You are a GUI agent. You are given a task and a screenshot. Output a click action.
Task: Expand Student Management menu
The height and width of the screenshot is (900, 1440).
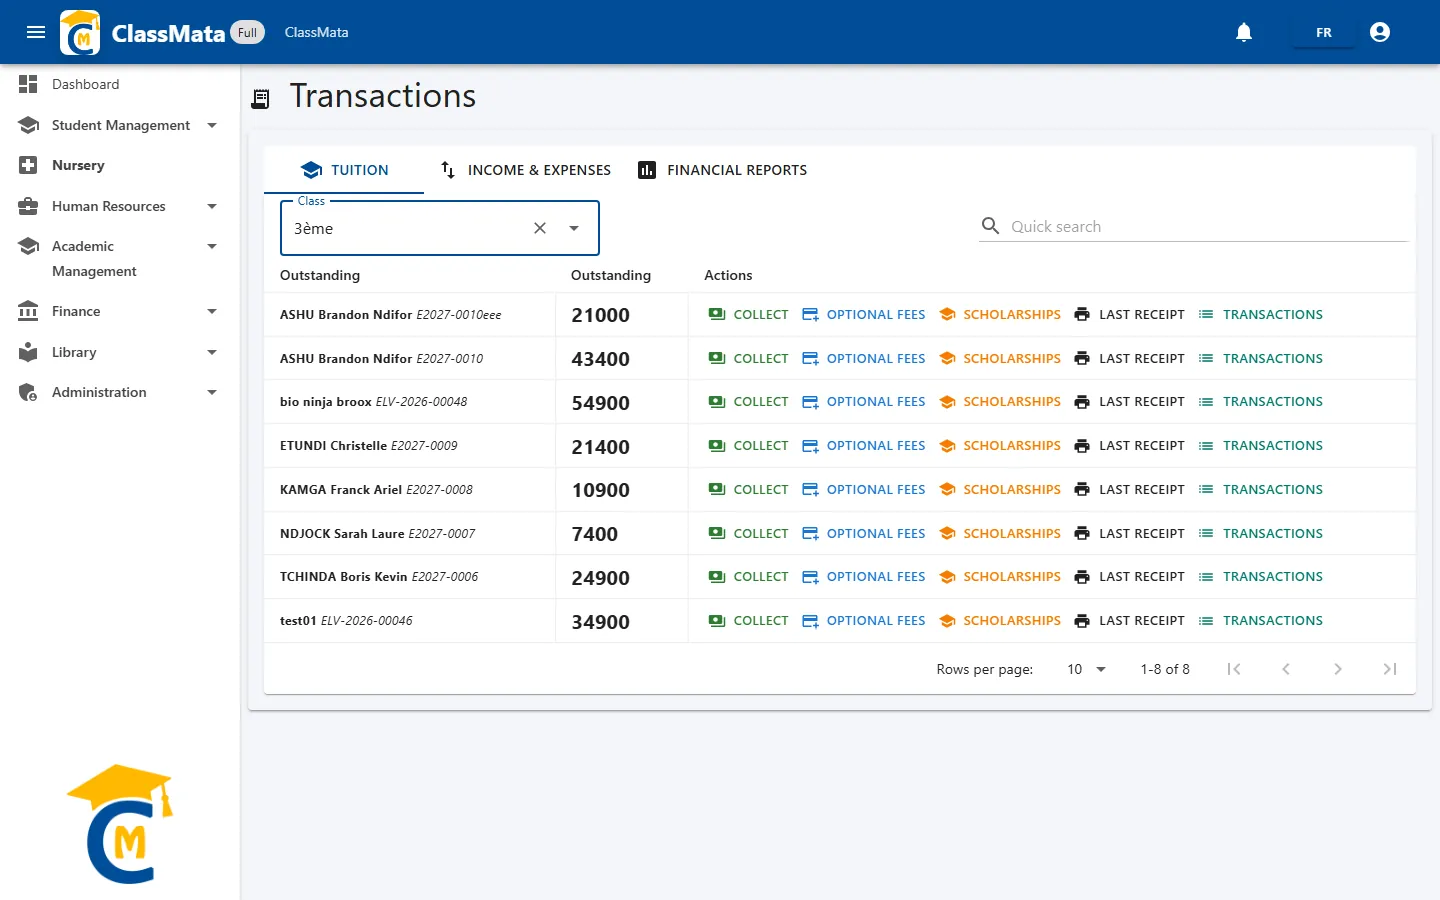pos(120,125)
